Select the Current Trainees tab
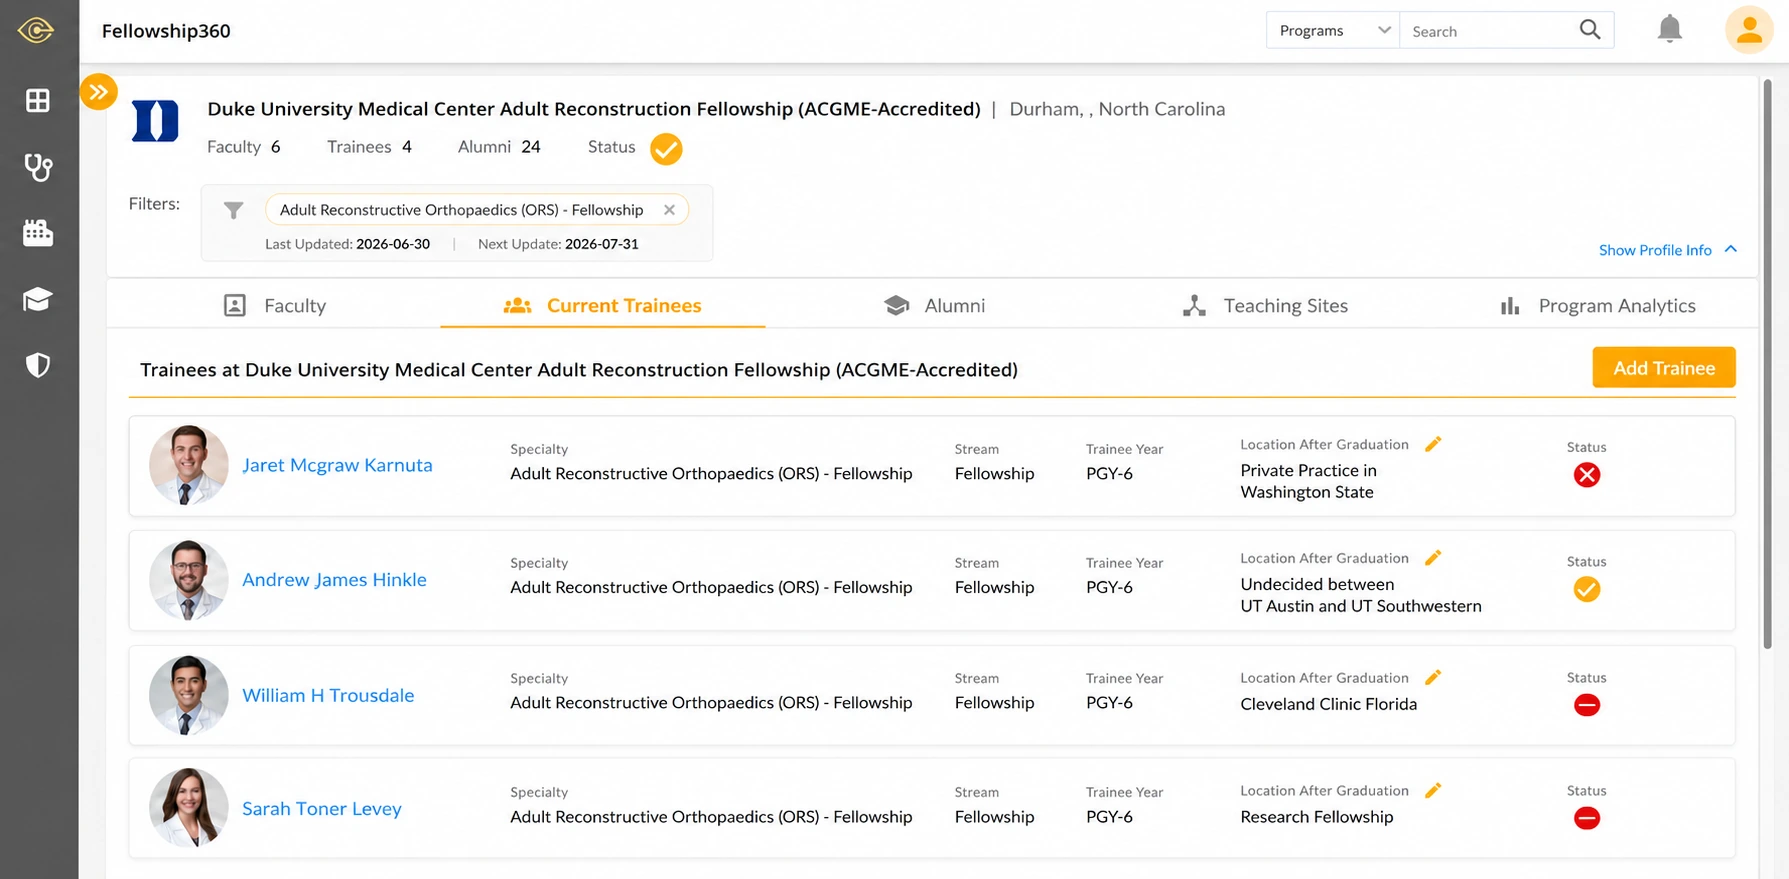The image size is (1789, 879). [x=603, y=306]
